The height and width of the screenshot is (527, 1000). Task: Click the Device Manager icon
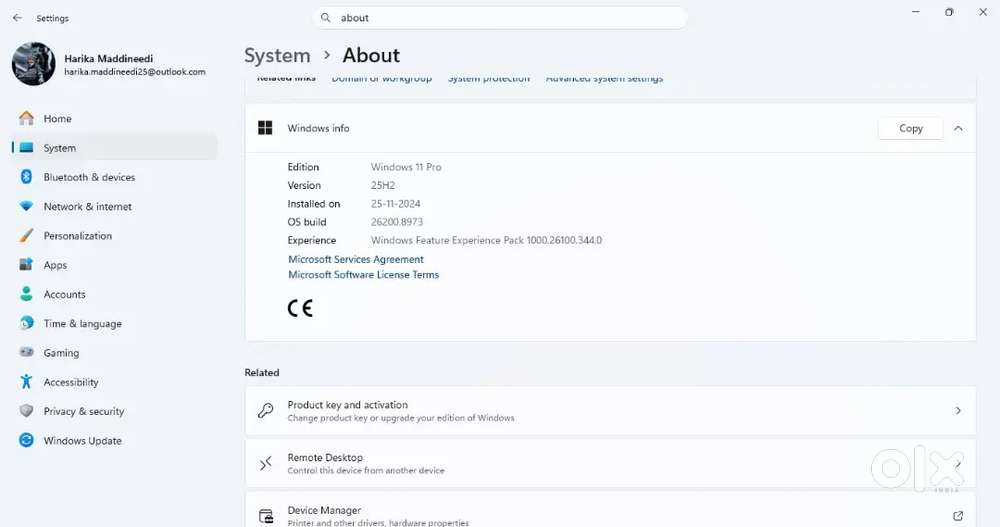click(266, 516)
